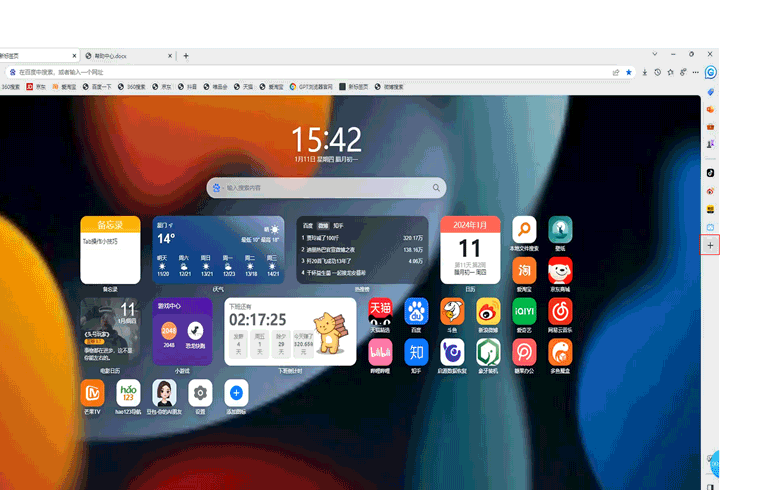Image resolution: width=768 pixels, height=490 pixels.
Task: Select the 知乎 tab in the hot search widget
Action: click(338, 226)
